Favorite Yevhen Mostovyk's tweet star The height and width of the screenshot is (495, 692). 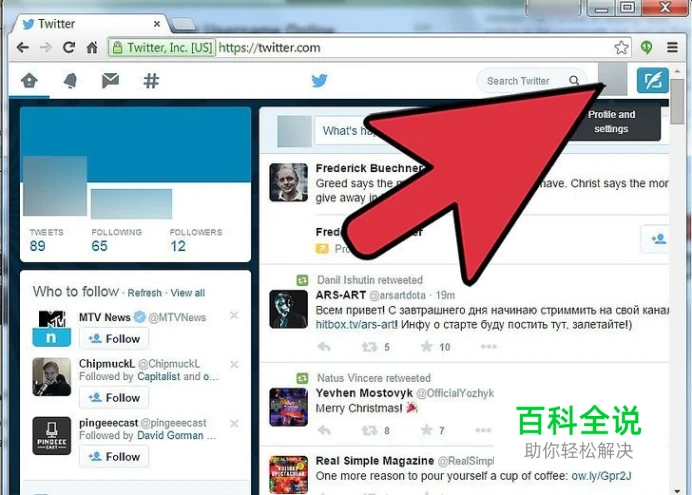[426, 429]
